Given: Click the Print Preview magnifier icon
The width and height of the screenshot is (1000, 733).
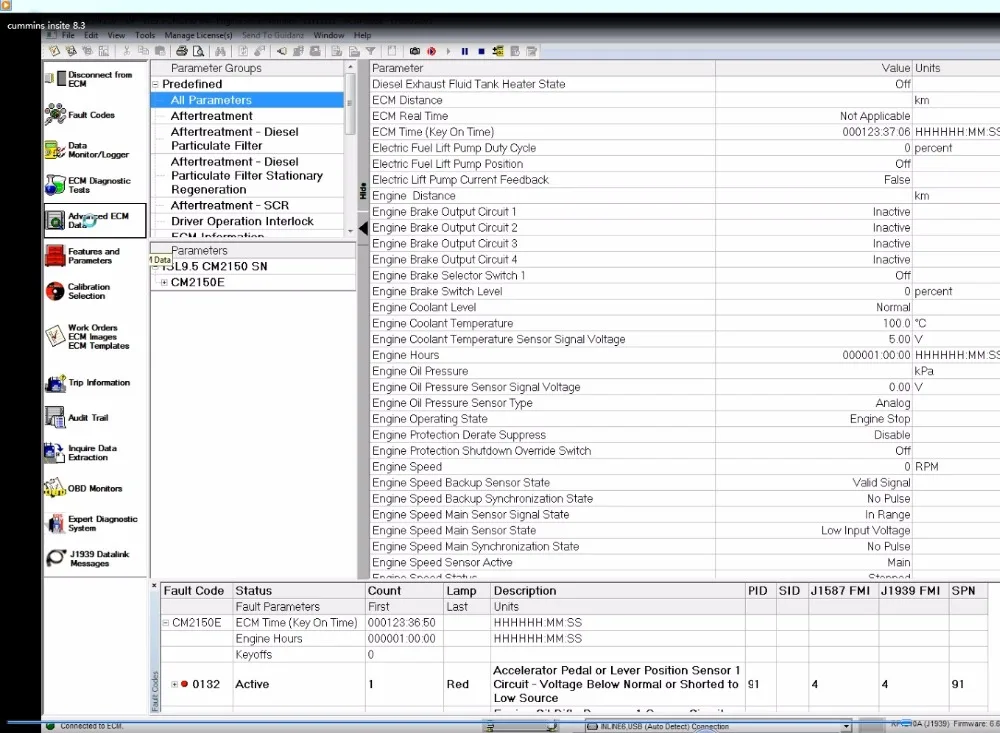Looking at the screenshot, I should coord(198,51).
